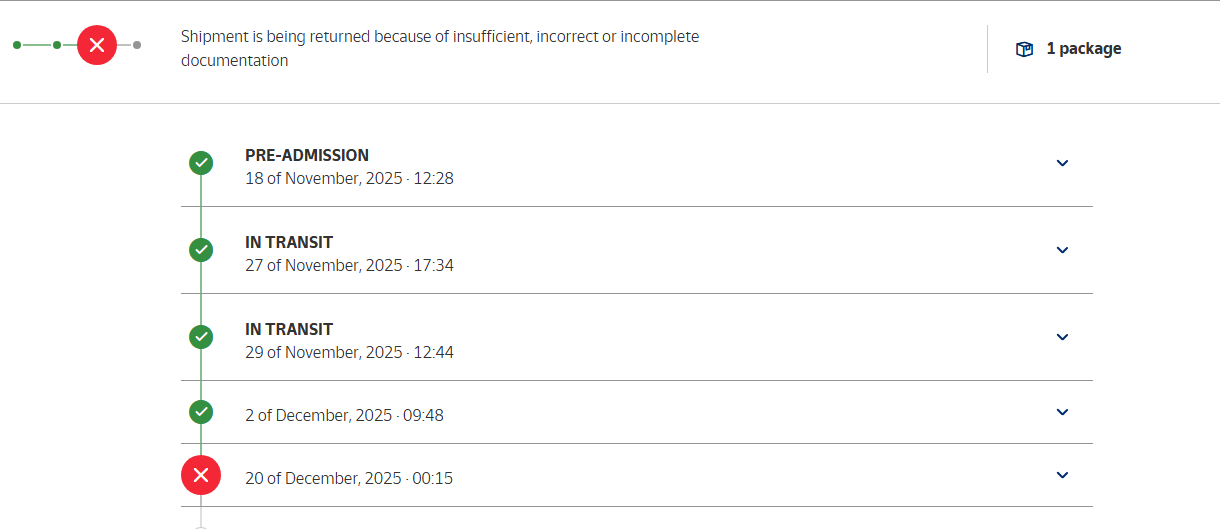Click the green checkmark beside PRE-ADMISSION
This screenshot has width=1220, height=529.
pyautogui.click(x=201, y=162)
